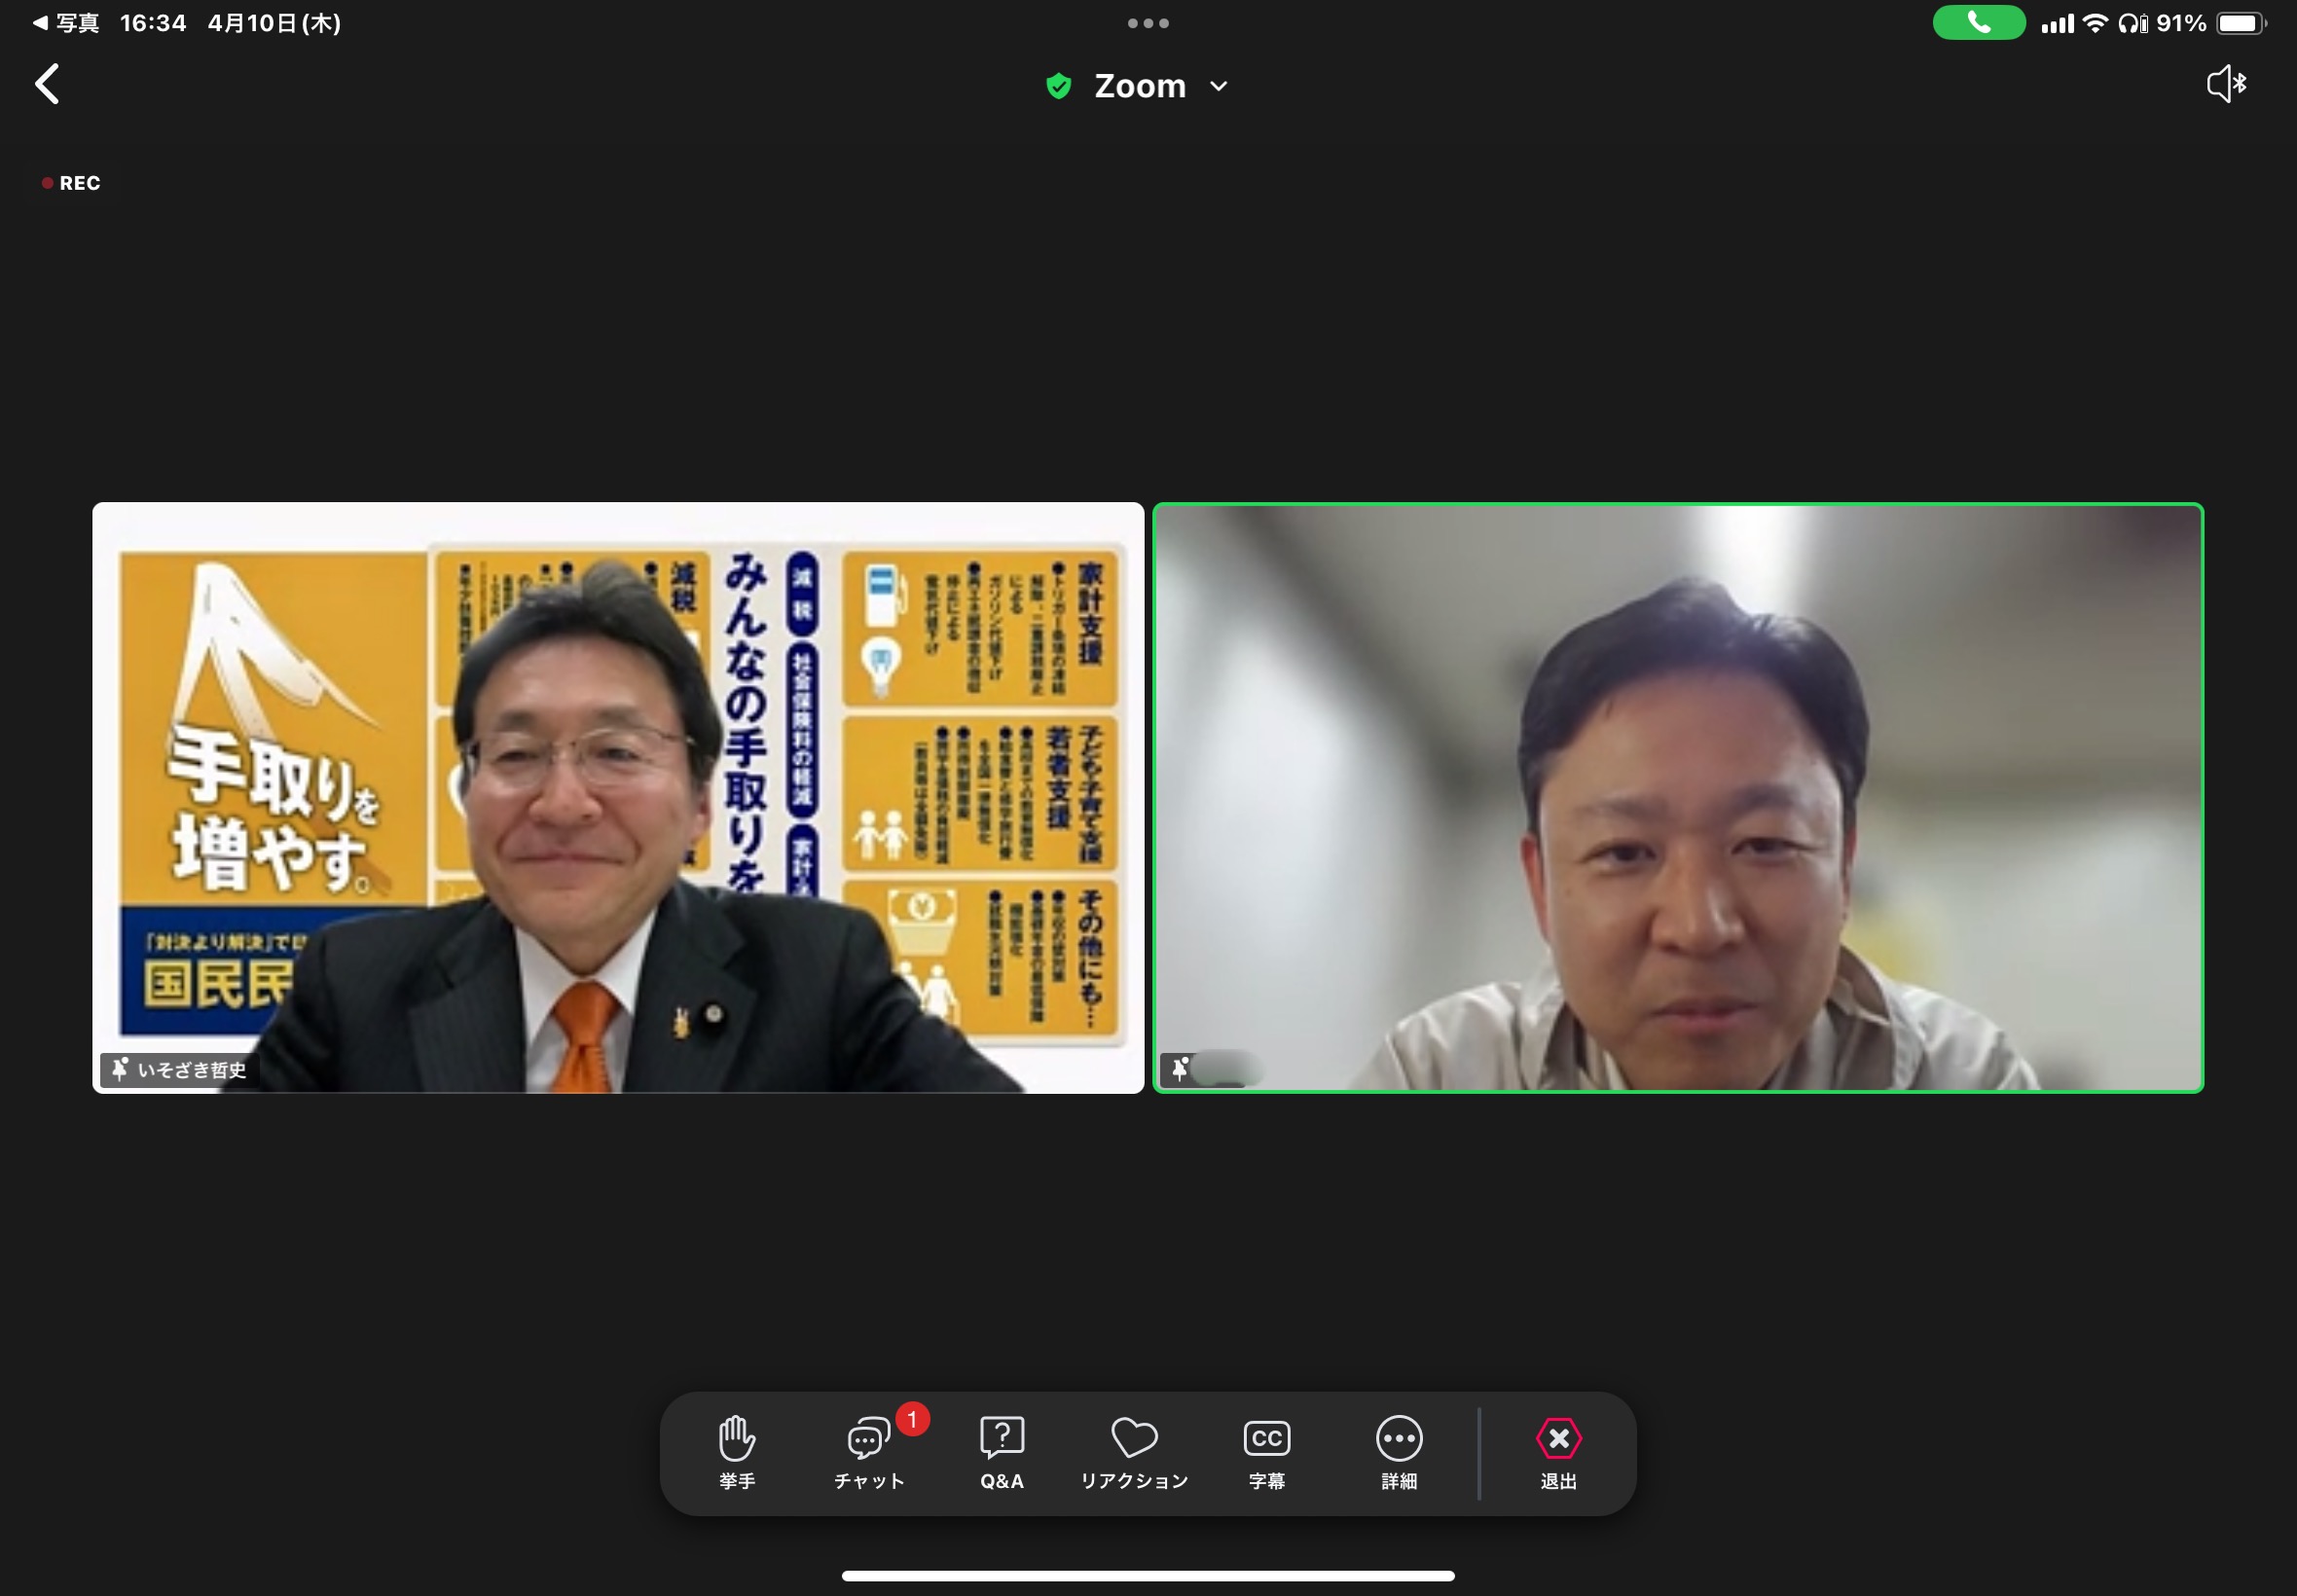Viewport: 2297px width, 1596px height.
Task: Expand the Zoom meeting info dropdown
Action: 1218,87
